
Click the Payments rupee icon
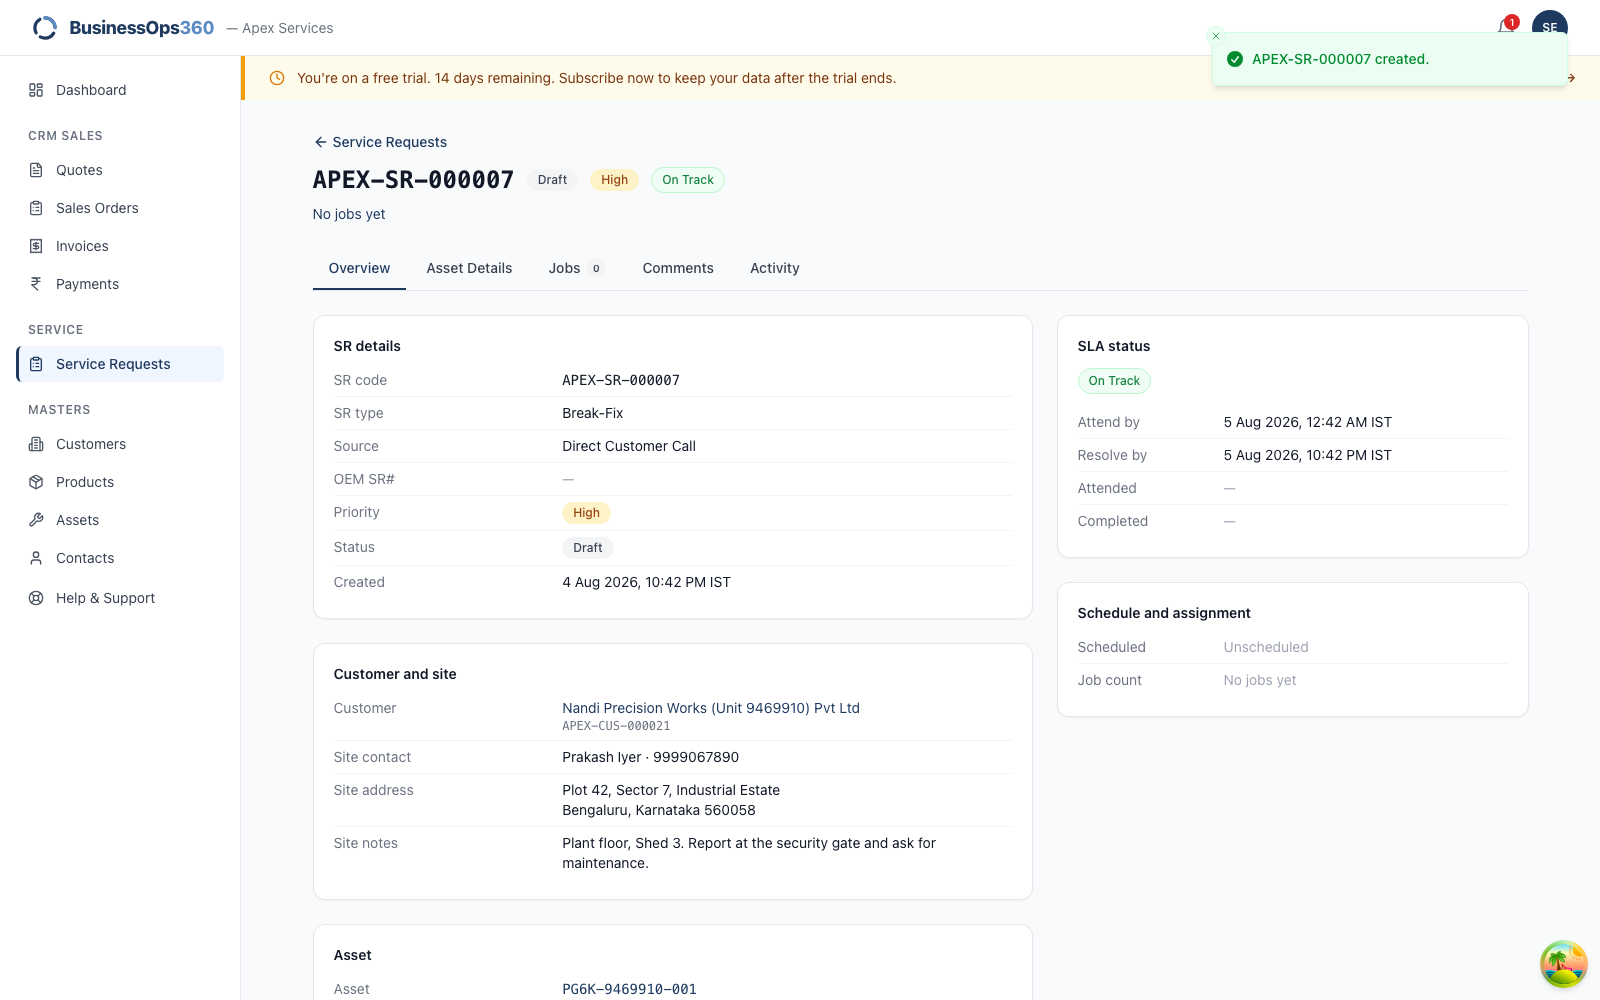point(36,284)
